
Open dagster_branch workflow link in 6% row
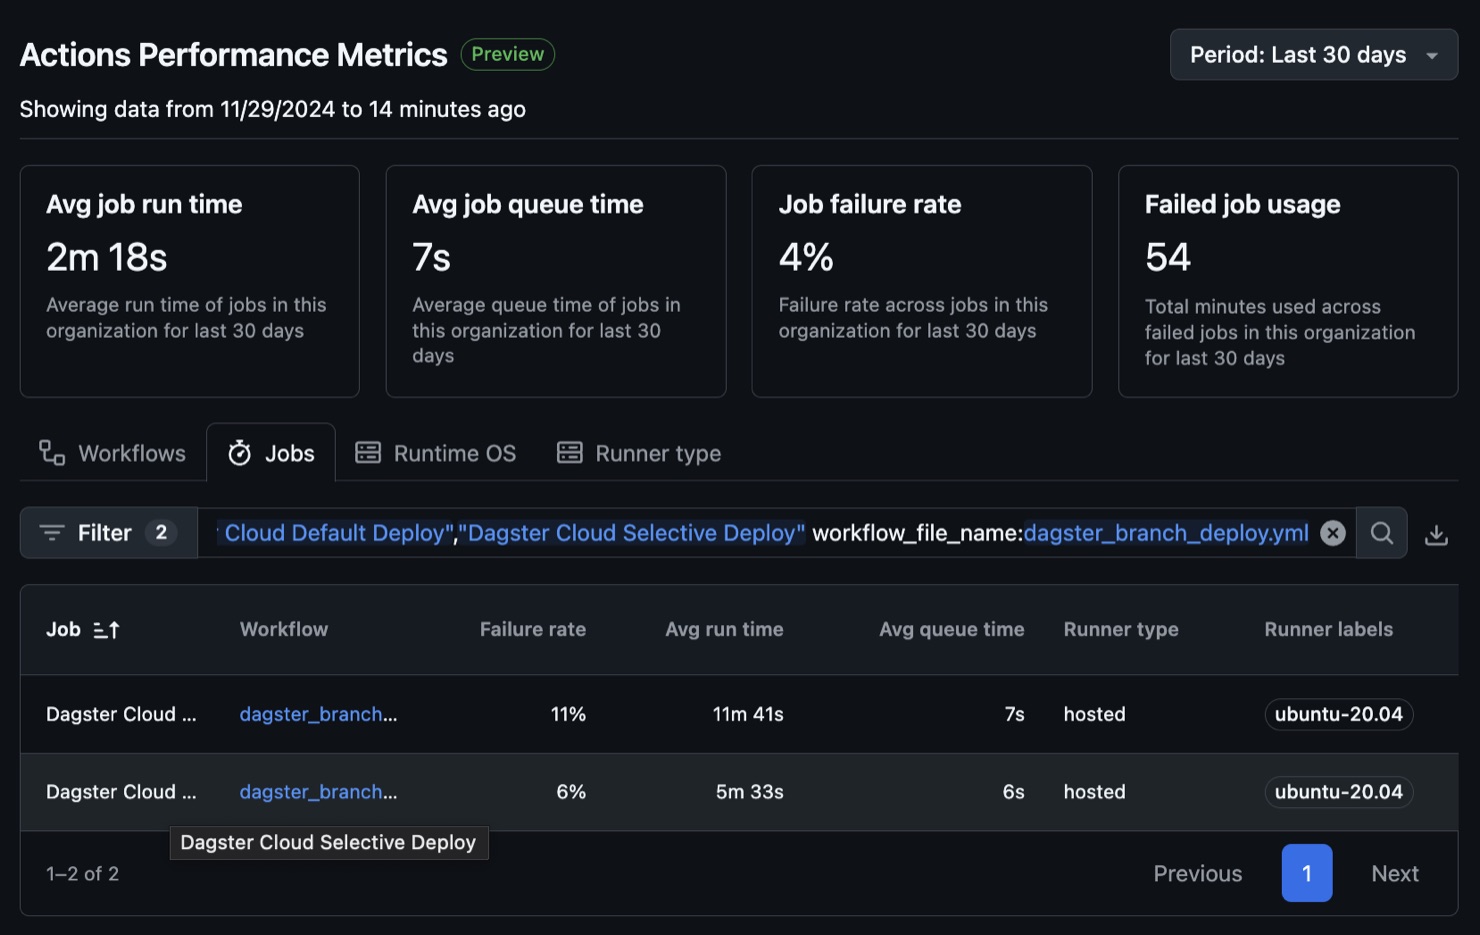[318, 792]
